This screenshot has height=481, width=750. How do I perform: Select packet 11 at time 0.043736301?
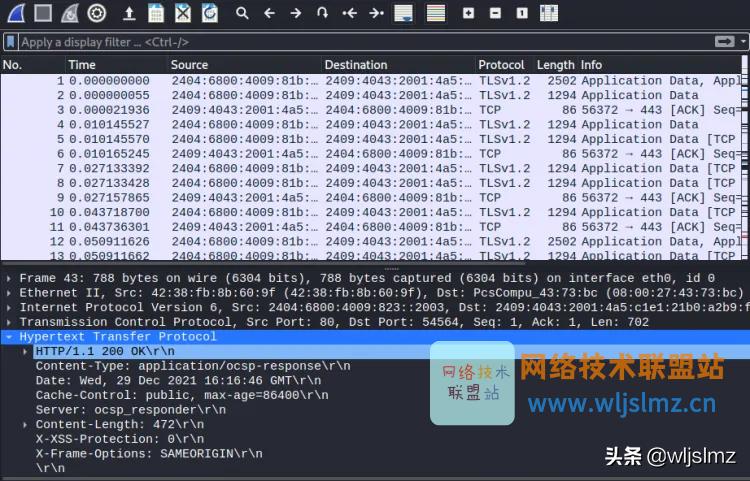pyautogui.click(x=371, y=227)
